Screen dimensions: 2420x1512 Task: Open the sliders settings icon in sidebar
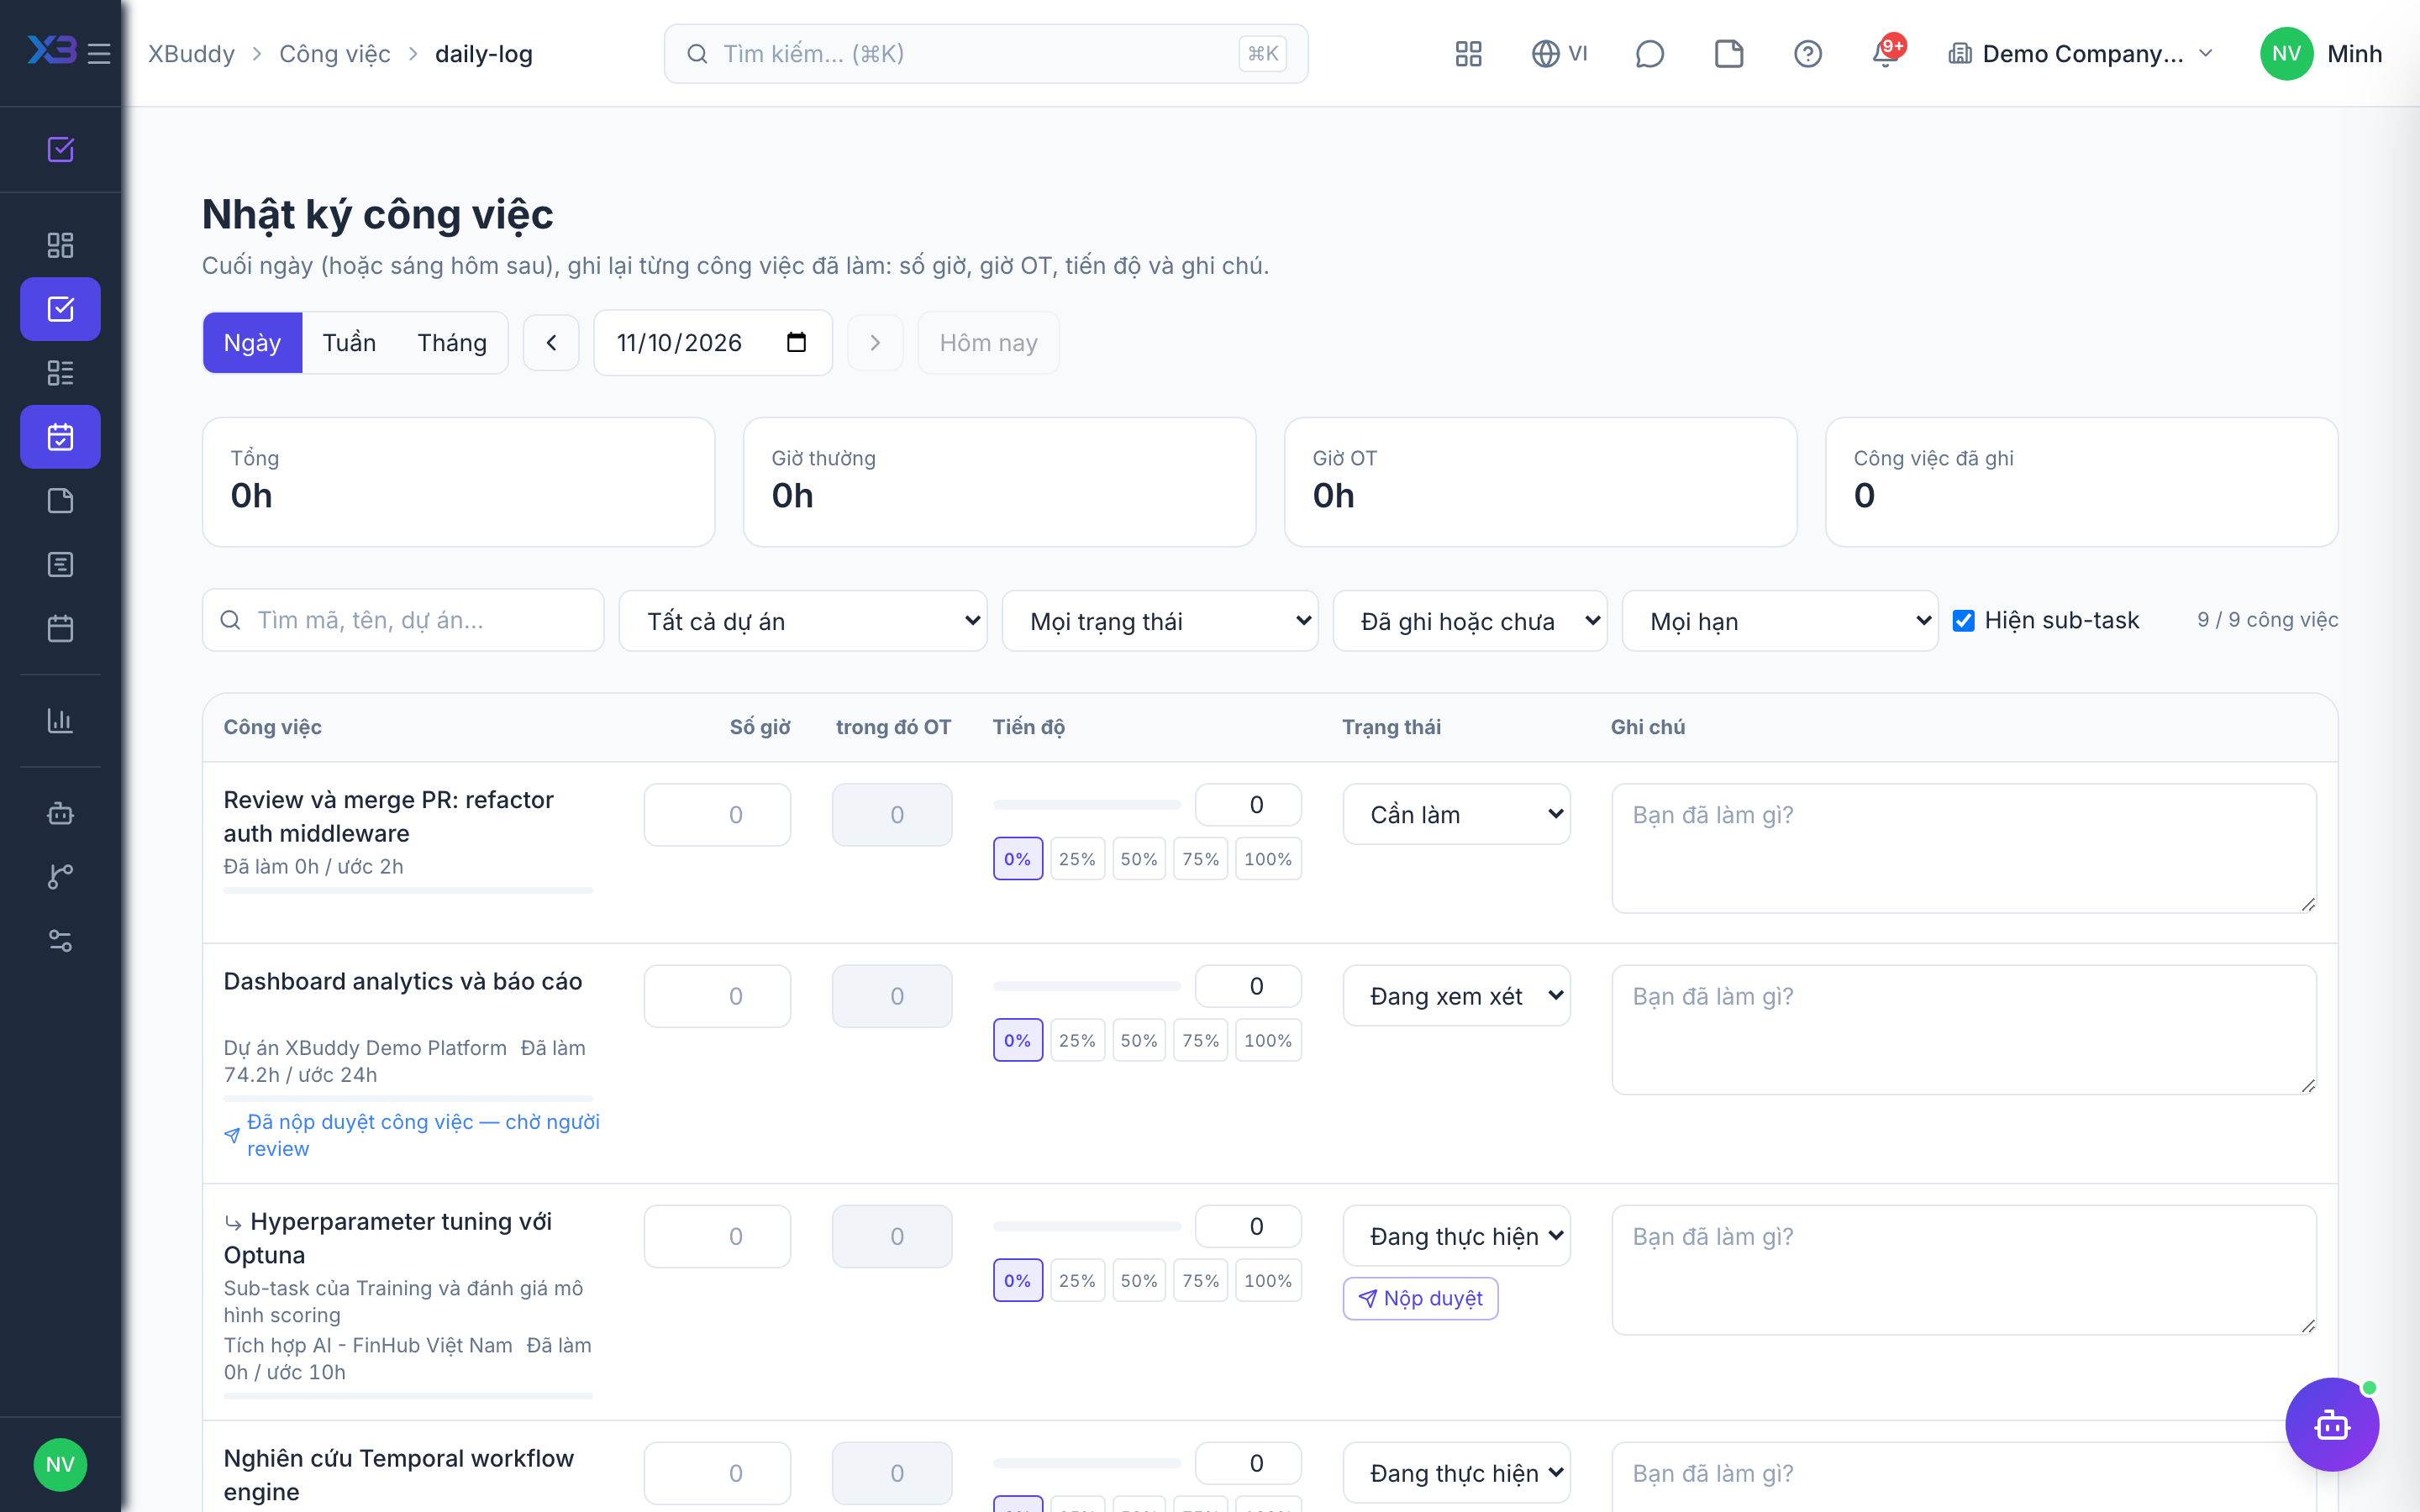coord(60,941)
